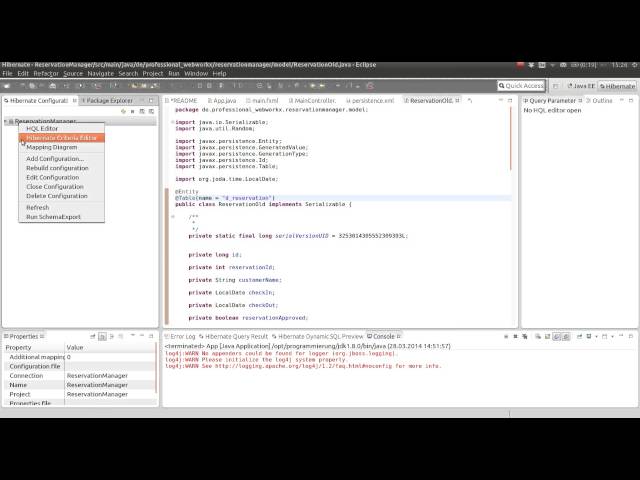Open the Properties view menu dropdown

pos(133,336)
